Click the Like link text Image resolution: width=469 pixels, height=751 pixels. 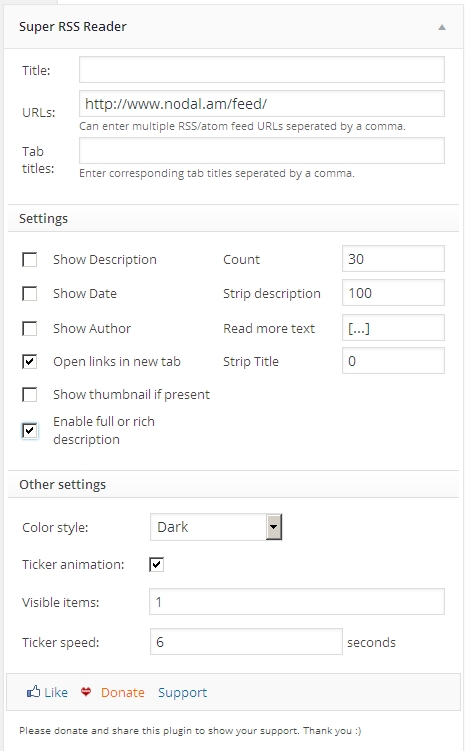pyautogui.click(x=56, y=693)
